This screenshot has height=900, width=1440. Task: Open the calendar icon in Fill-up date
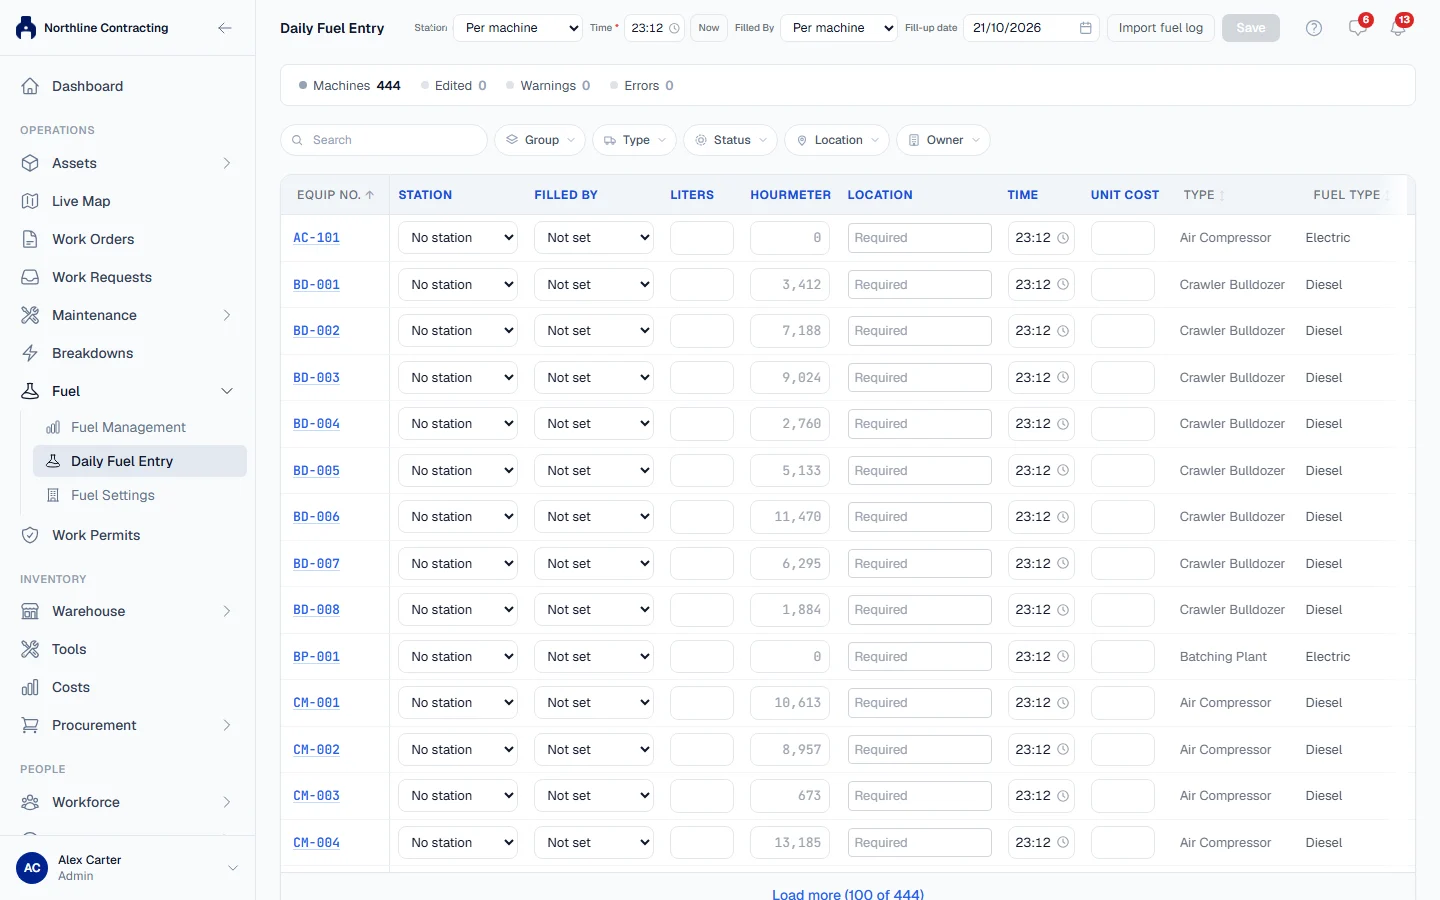click(1085, 28)
